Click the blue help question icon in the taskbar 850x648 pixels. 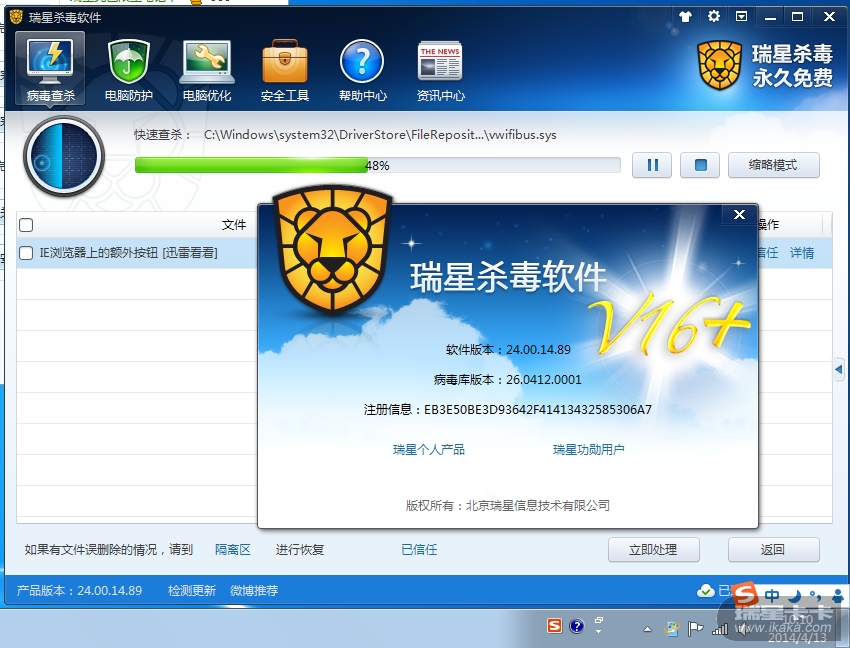click(x=577, y=626)
